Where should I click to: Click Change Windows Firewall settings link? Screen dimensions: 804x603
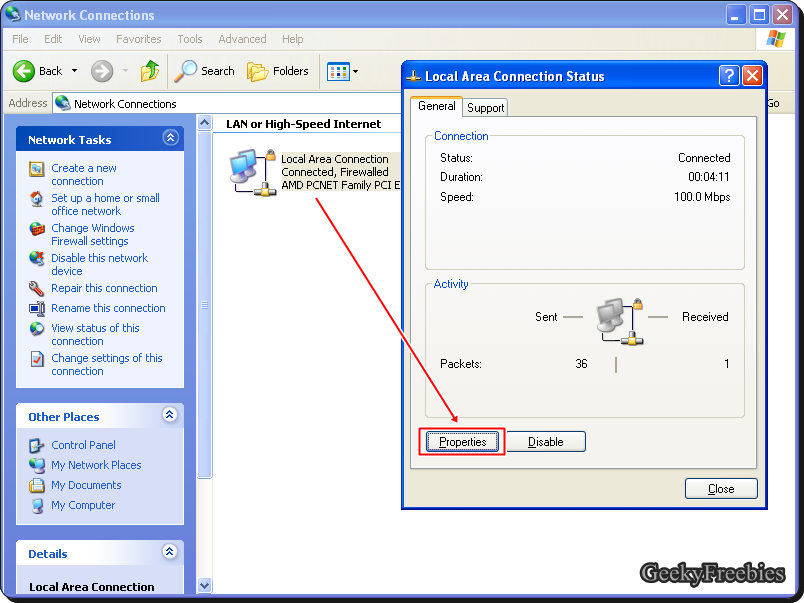coord(92,234)
